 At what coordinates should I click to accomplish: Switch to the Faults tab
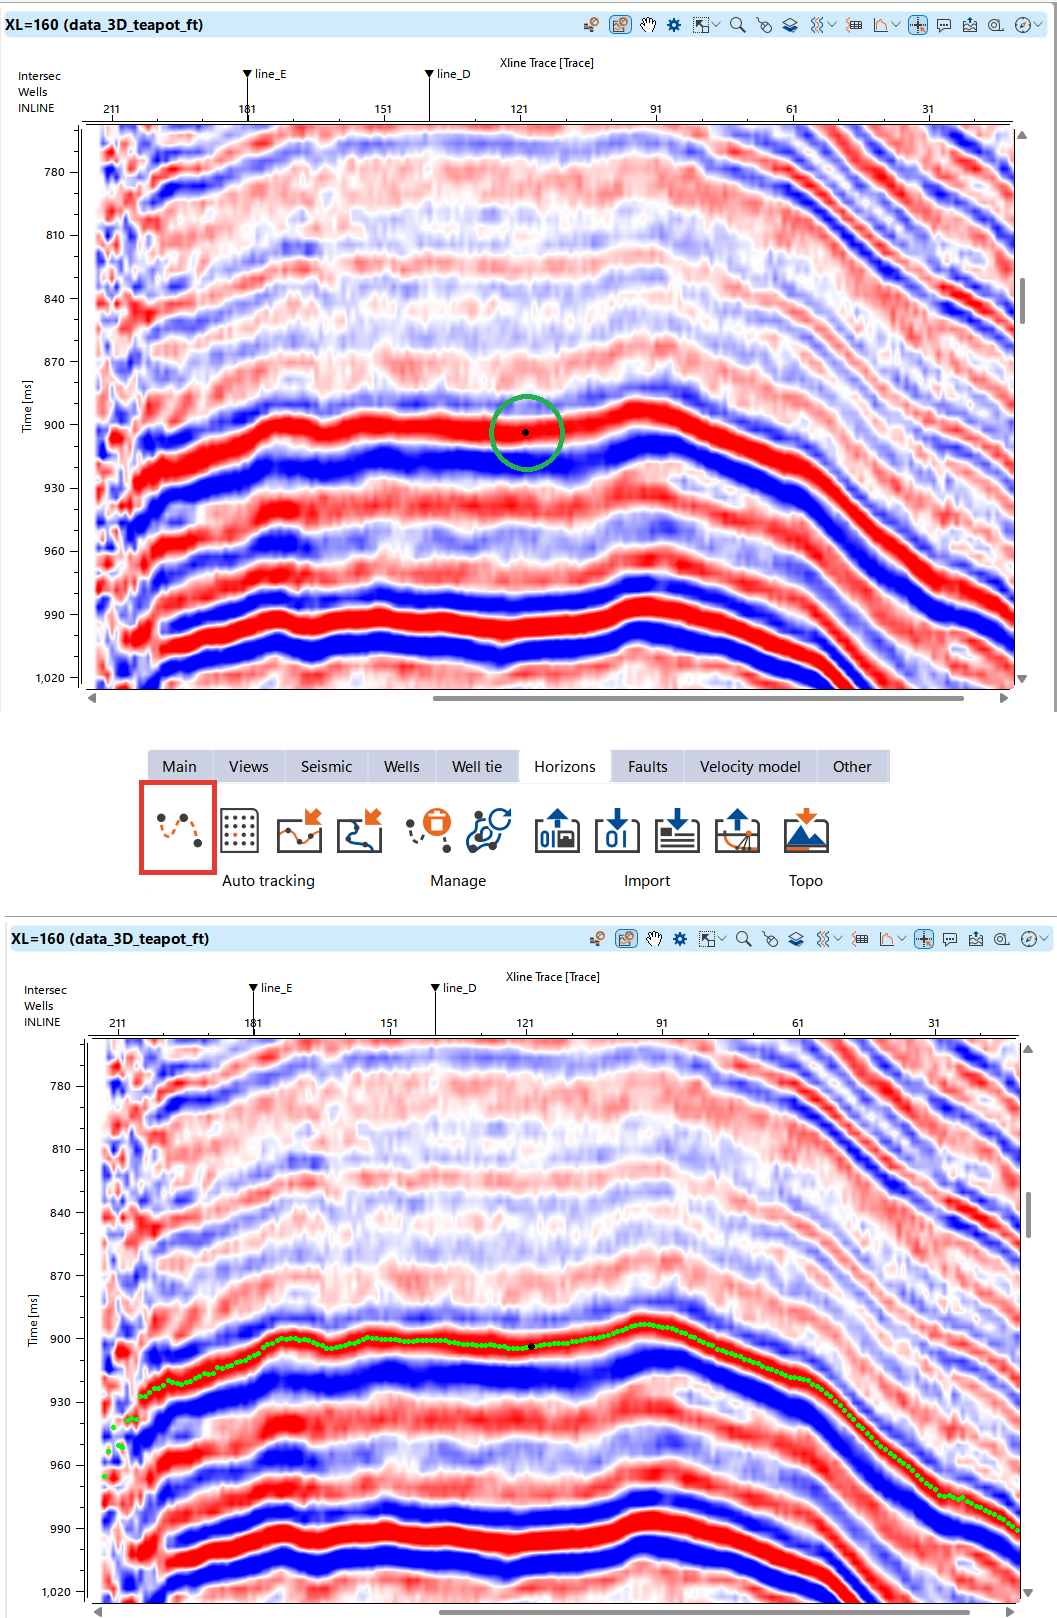click(x=647, y=767)
